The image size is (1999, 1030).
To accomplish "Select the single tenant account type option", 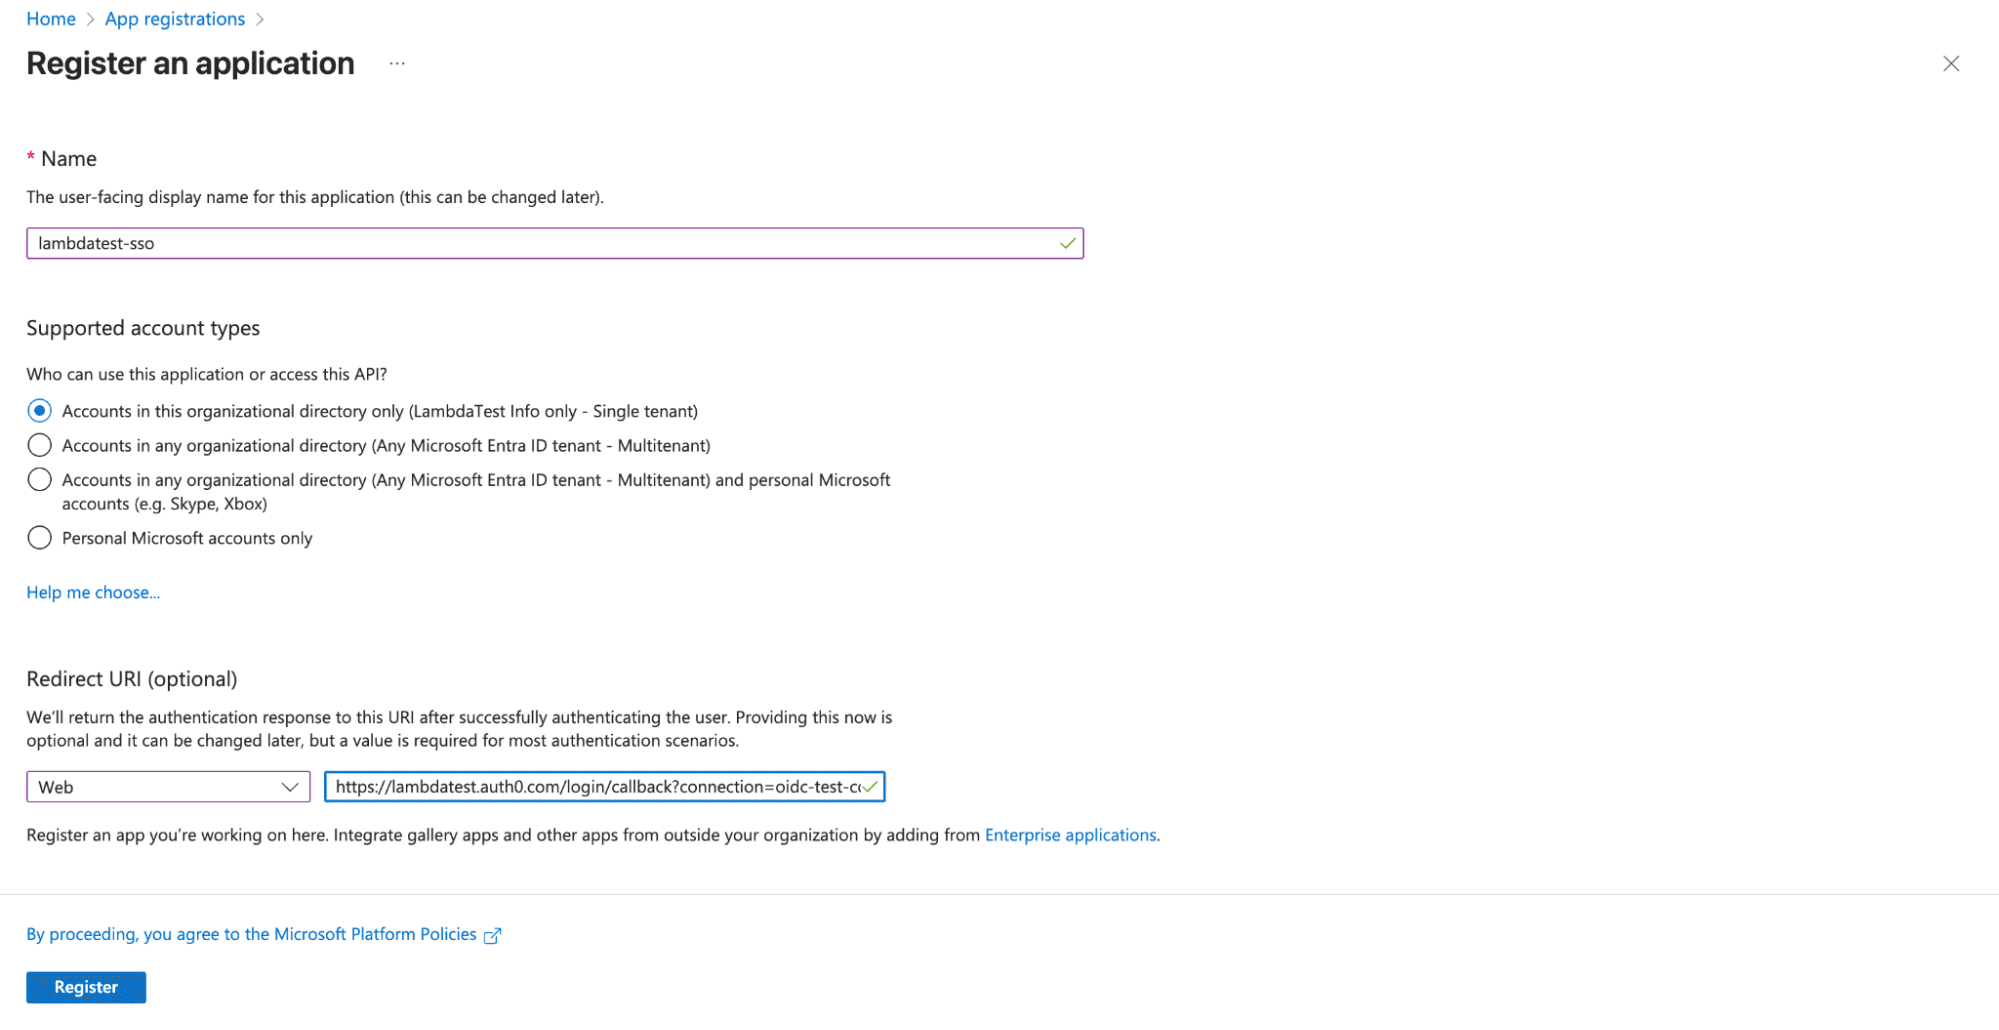I will [39, 410].
